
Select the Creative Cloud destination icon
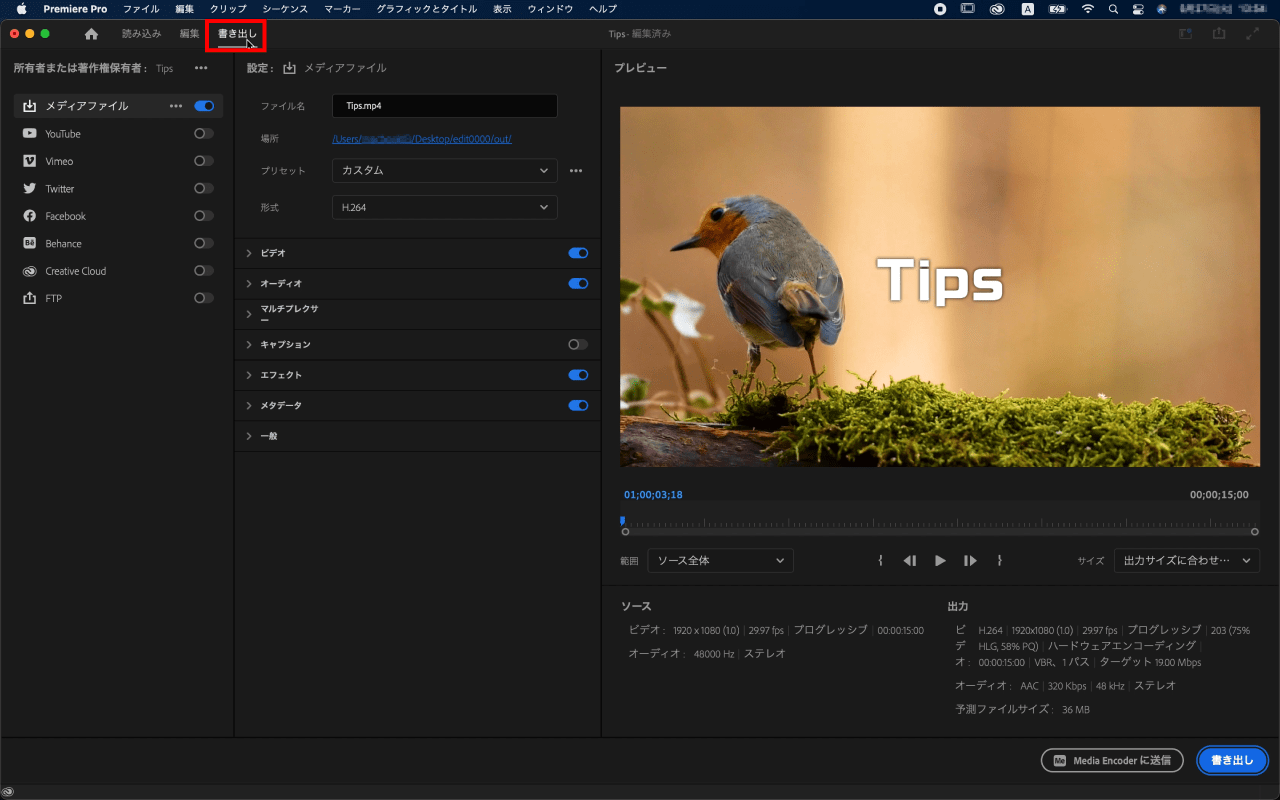(29, 271)
